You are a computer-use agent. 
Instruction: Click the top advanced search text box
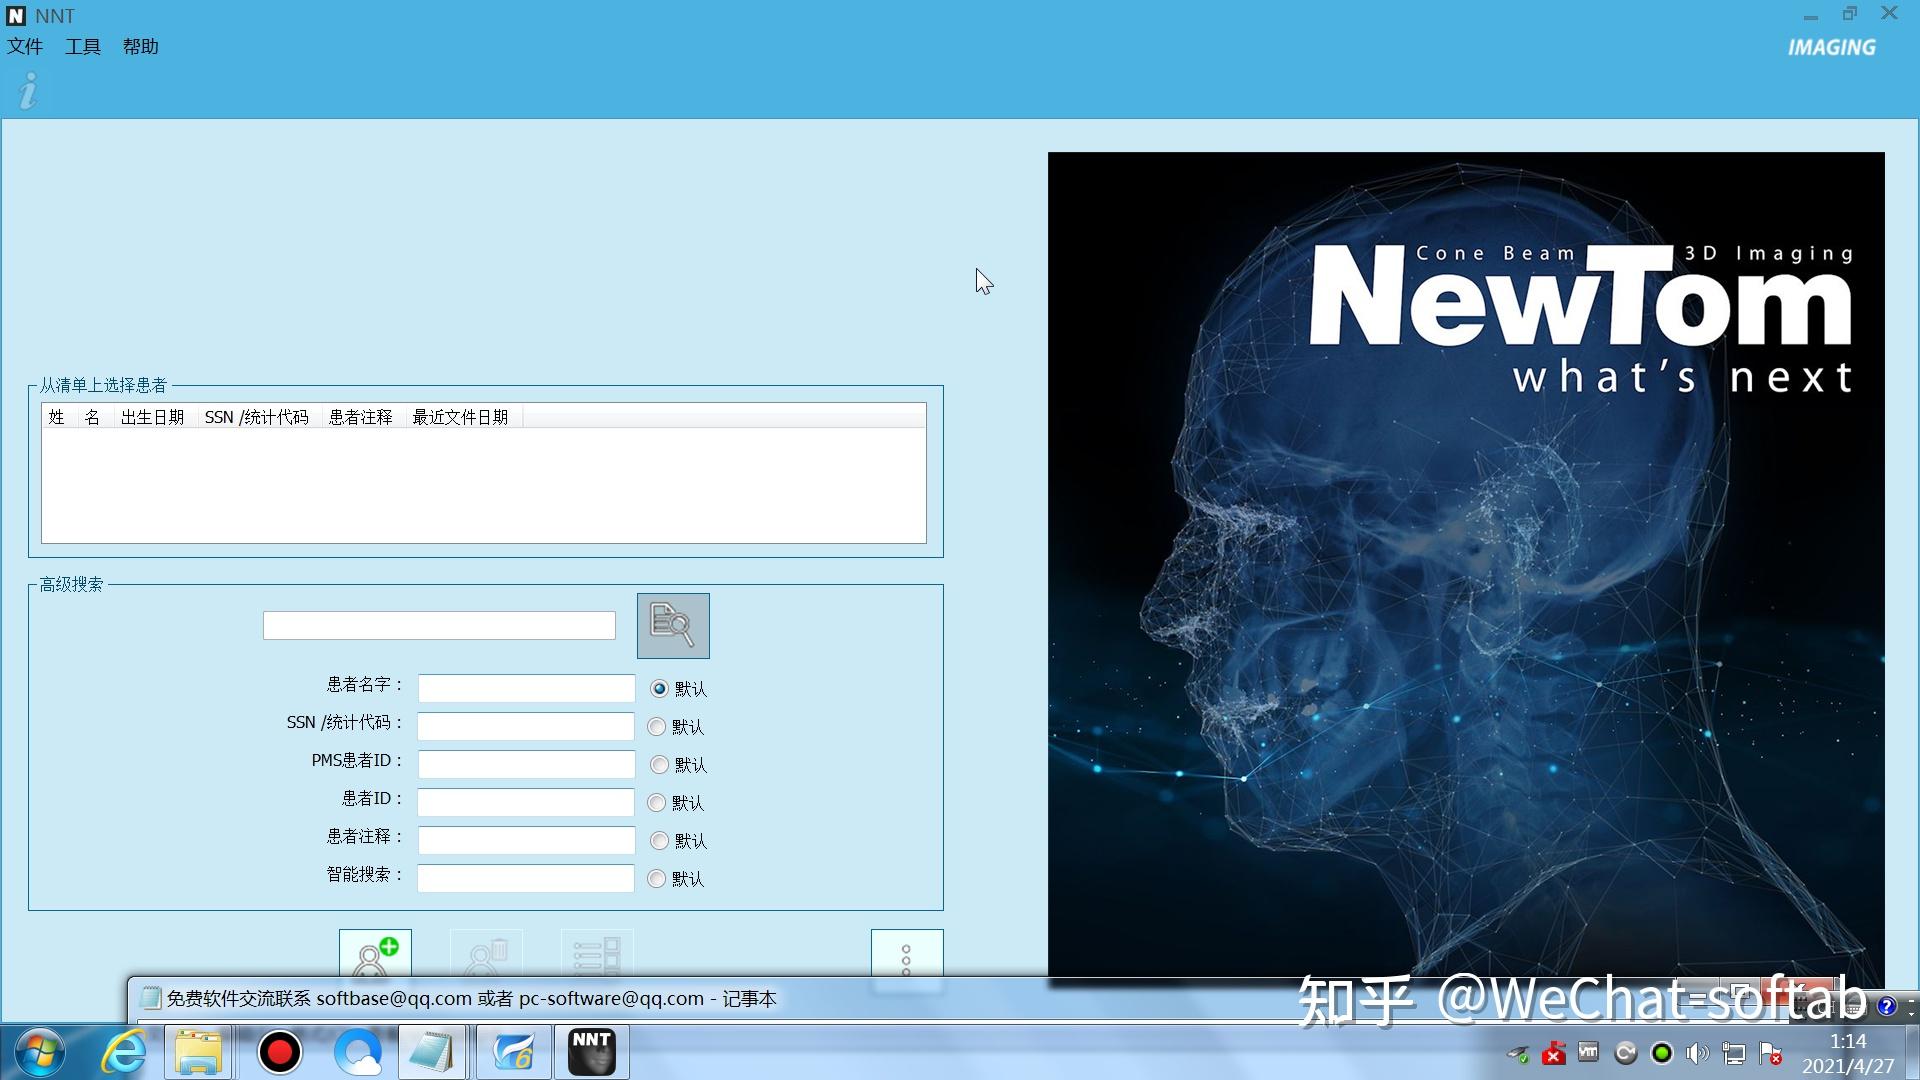[439, 626]
